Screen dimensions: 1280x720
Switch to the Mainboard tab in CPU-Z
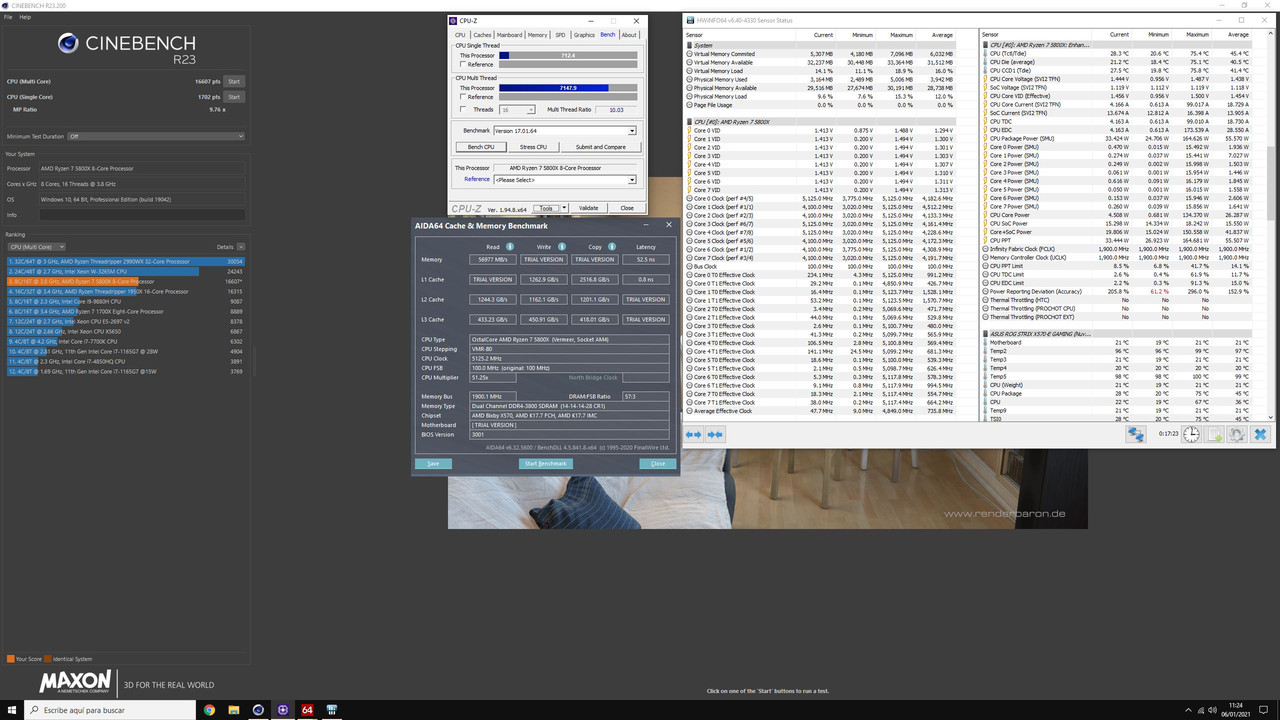(510, 35)
